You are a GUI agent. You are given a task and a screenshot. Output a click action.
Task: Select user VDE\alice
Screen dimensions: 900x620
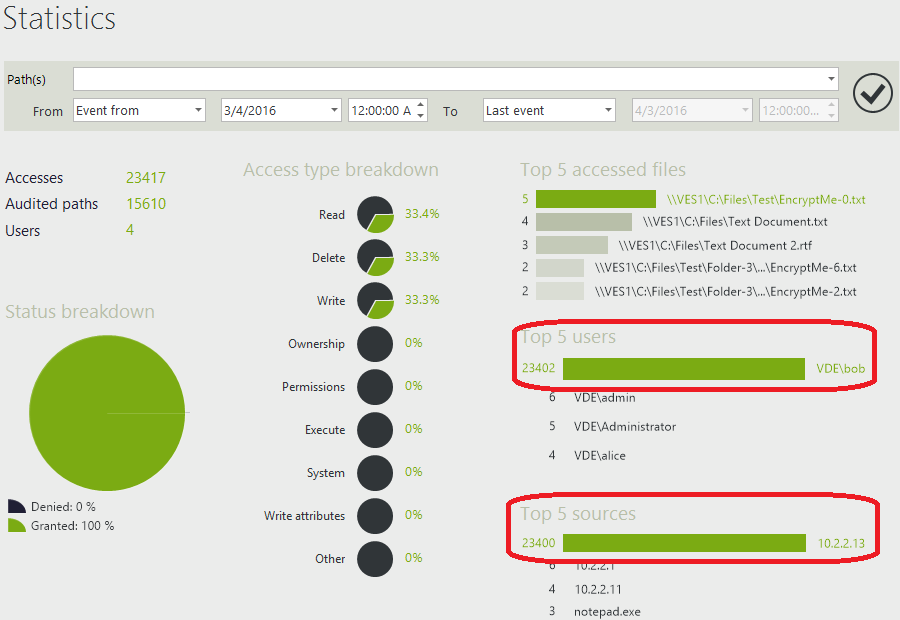click(x=600, y=456)
